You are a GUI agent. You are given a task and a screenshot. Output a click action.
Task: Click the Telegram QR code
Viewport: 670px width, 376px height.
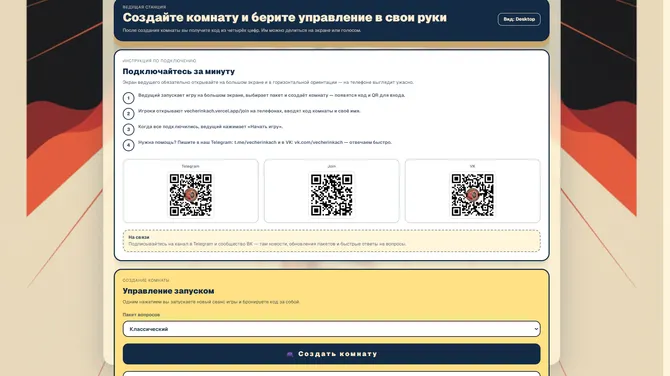coord(191,195)
